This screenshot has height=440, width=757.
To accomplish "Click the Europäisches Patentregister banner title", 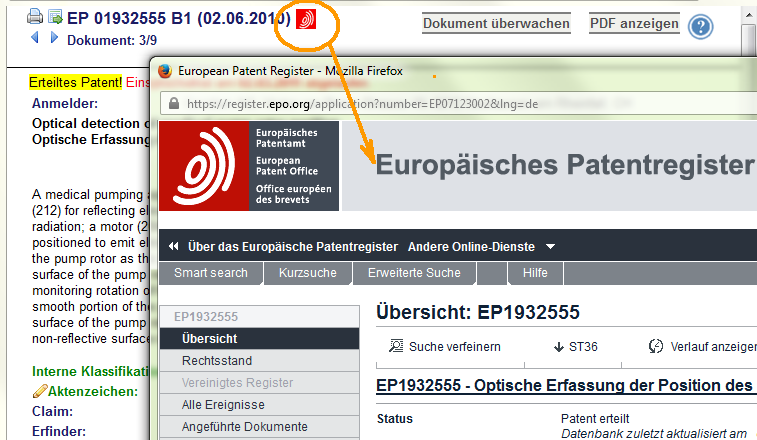I will point(565,165).
